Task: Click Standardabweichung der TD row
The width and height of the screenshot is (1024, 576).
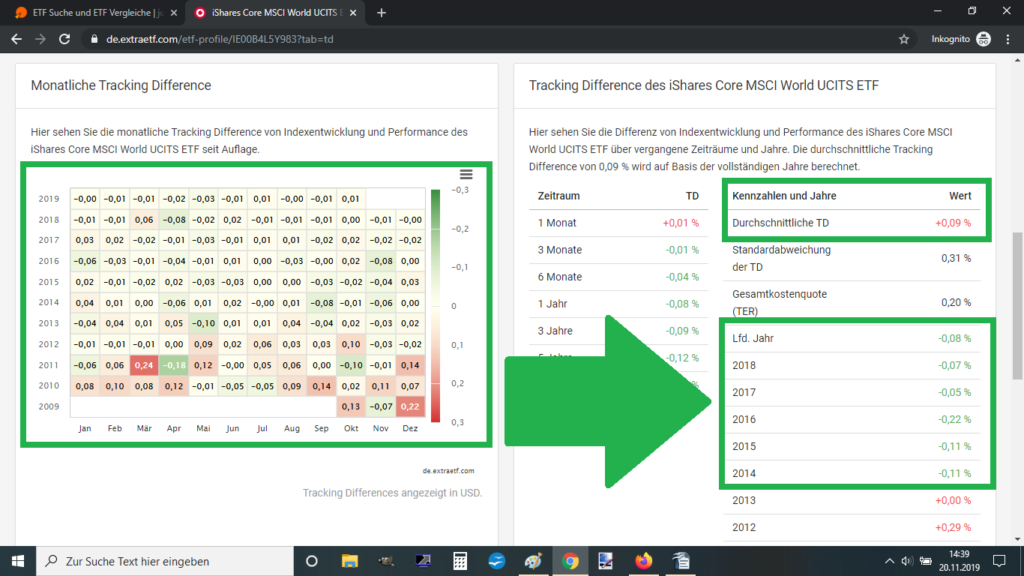Action: pos(852,258)
